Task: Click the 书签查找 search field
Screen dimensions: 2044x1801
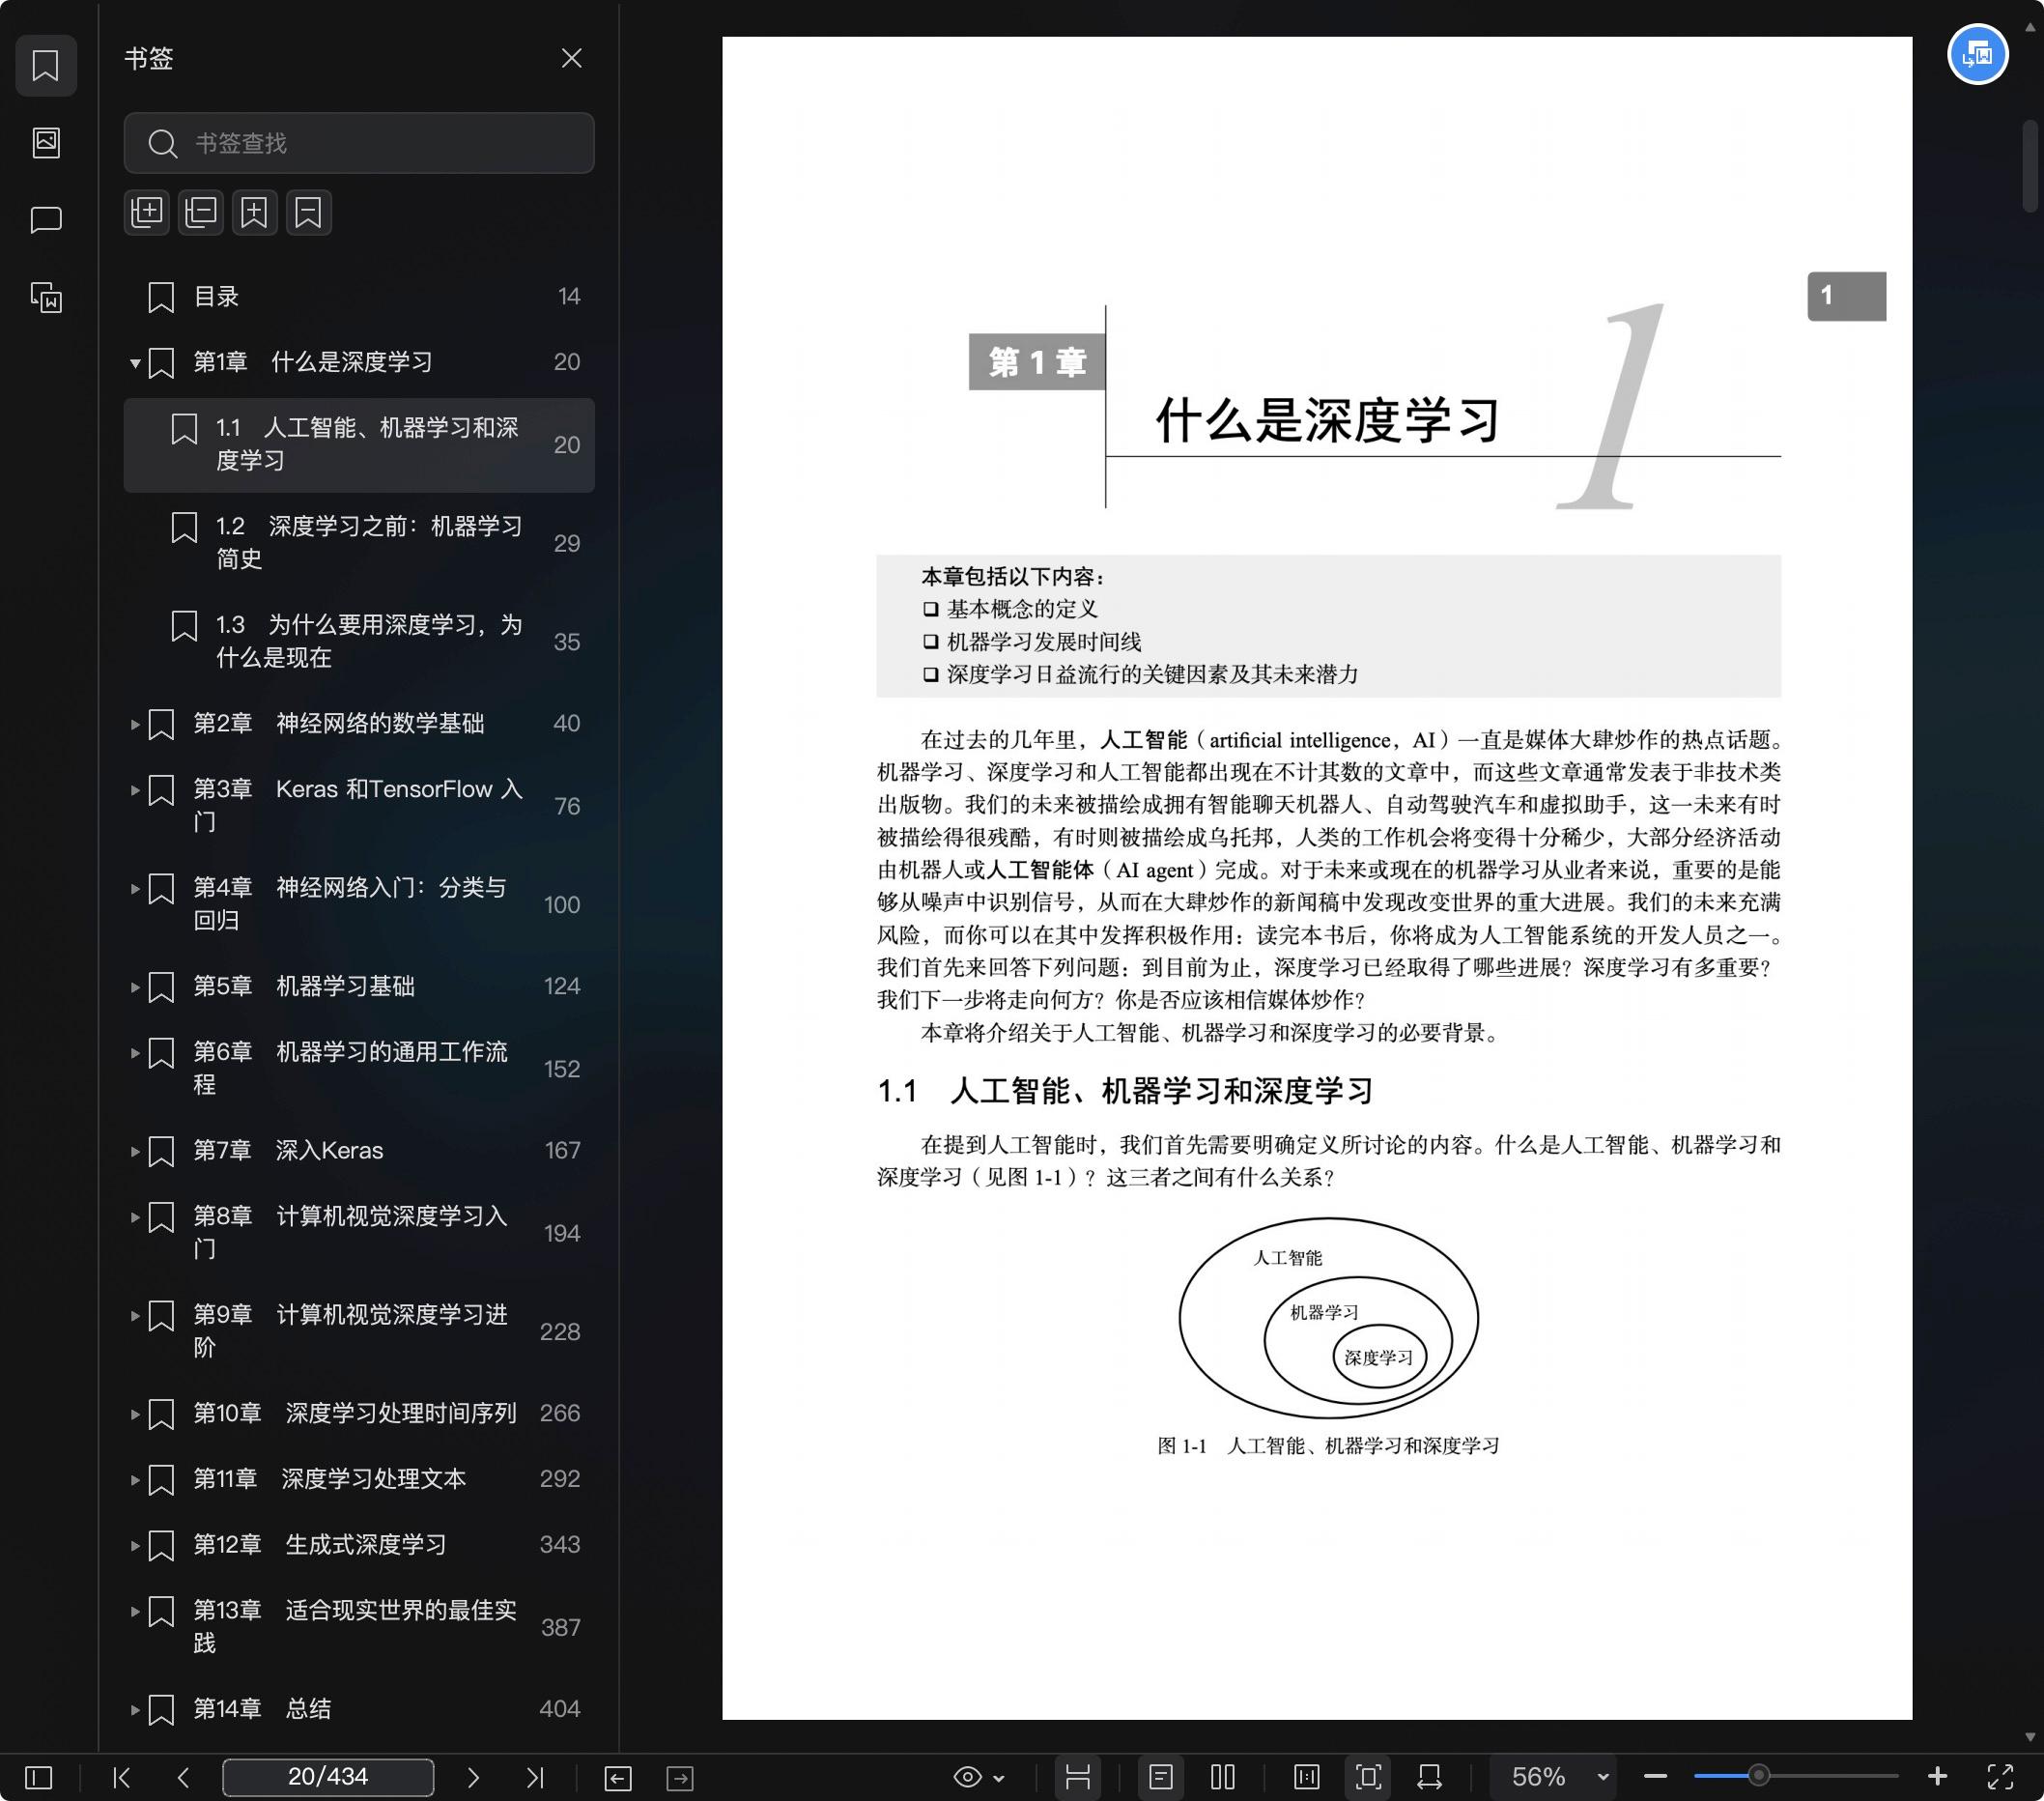Action: [359, 143]
